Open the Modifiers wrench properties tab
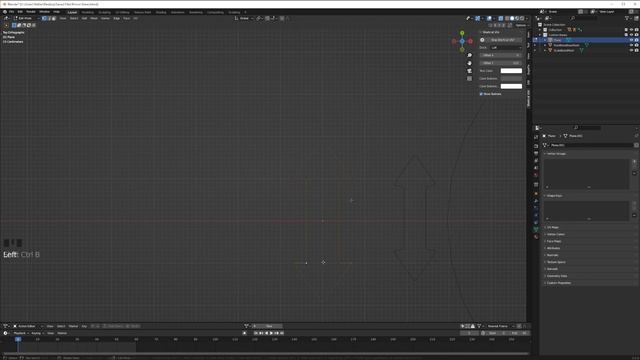The height and width of the screenshot is (360, 640). click(x=536, y=201)
